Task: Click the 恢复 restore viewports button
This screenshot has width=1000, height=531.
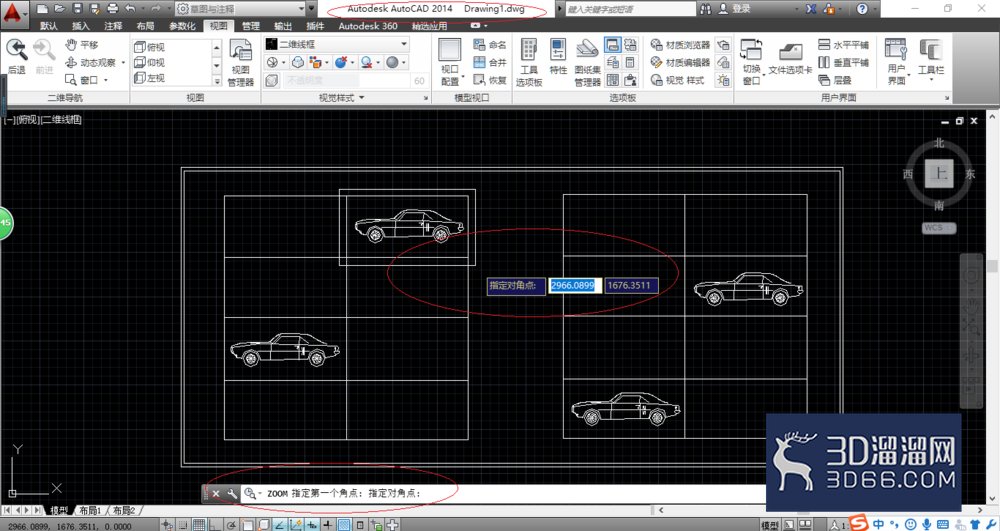Action: (x=490, y=80)
